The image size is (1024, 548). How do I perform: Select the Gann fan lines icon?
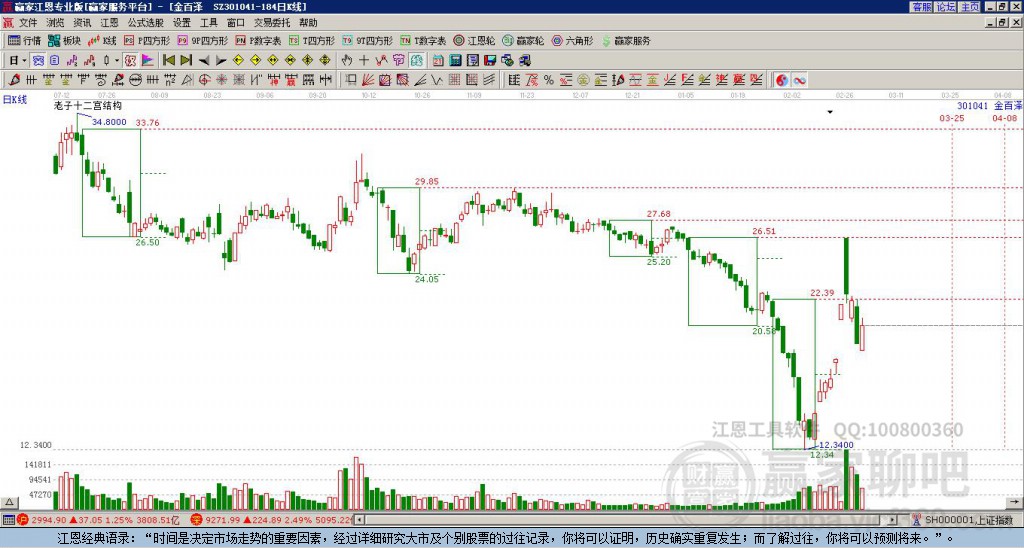click(x=368, y=80)
